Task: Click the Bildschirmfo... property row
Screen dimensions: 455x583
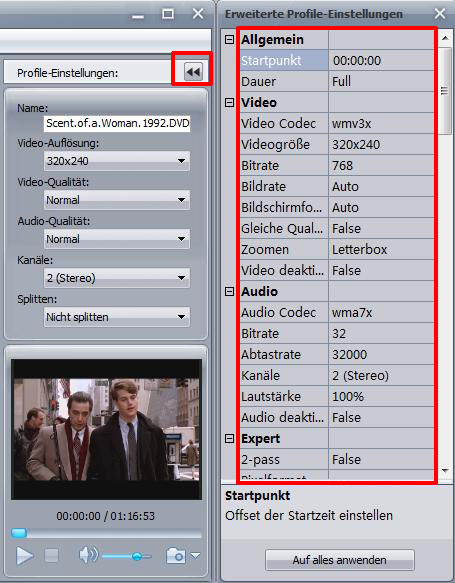Action: pyautogui.click(x=337, y=207)
